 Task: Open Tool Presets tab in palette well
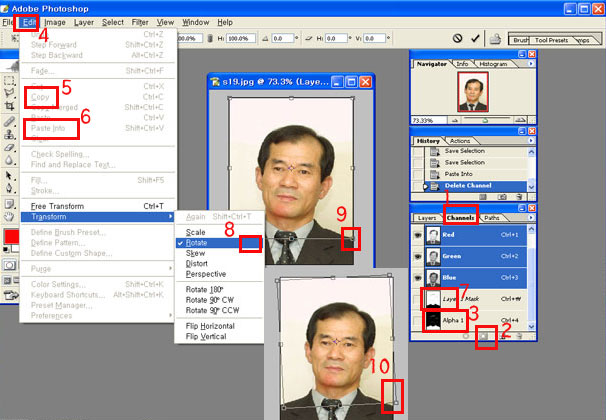551,40
